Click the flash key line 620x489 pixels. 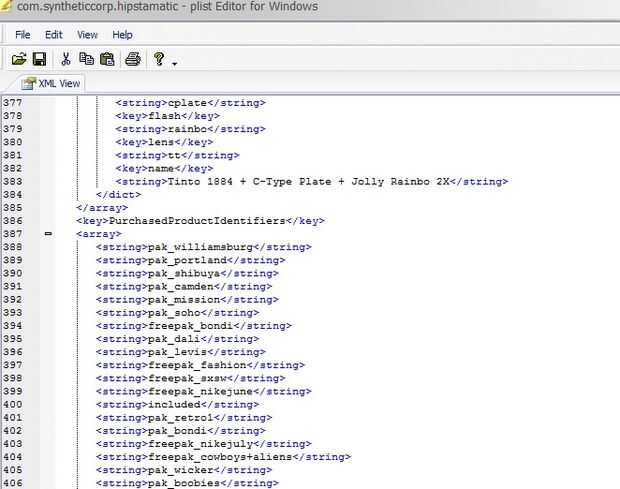click(168, 116)
